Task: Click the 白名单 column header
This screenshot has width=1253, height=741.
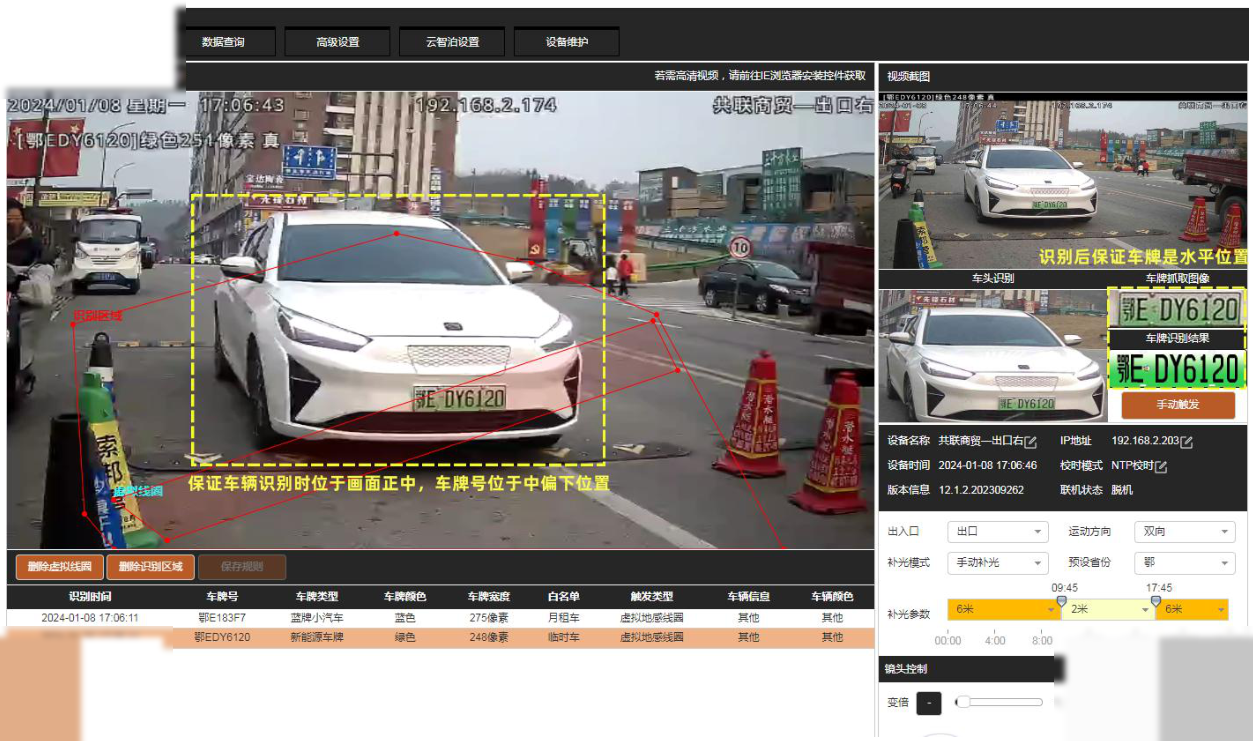Action: [564, 596]
